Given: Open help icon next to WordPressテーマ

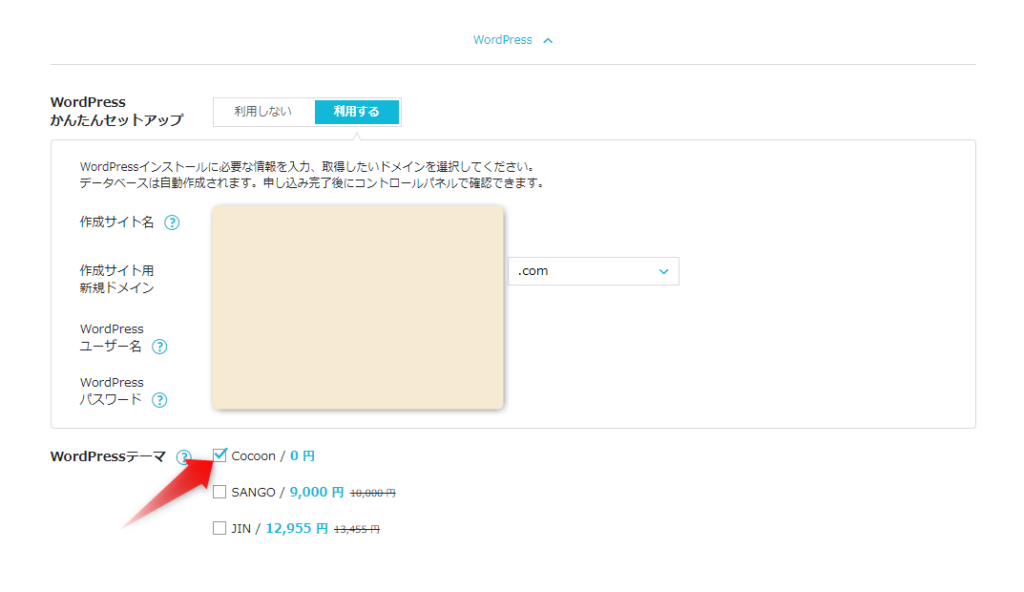Looking at the screenshot, I should point(184,457).
